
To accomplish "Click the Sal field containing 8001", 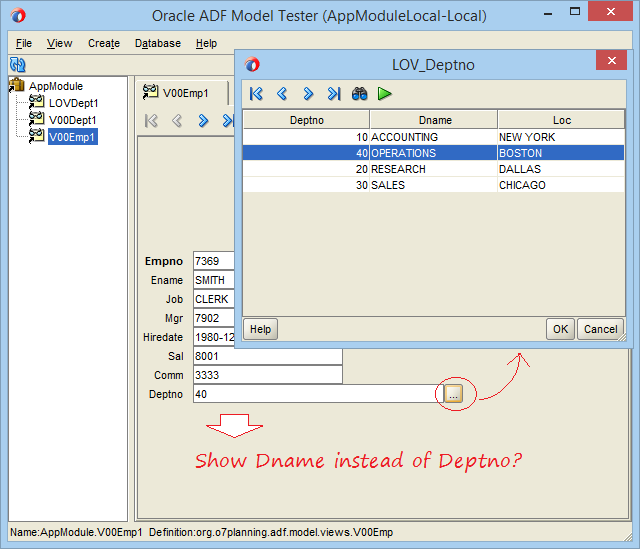I will point(268,356).
